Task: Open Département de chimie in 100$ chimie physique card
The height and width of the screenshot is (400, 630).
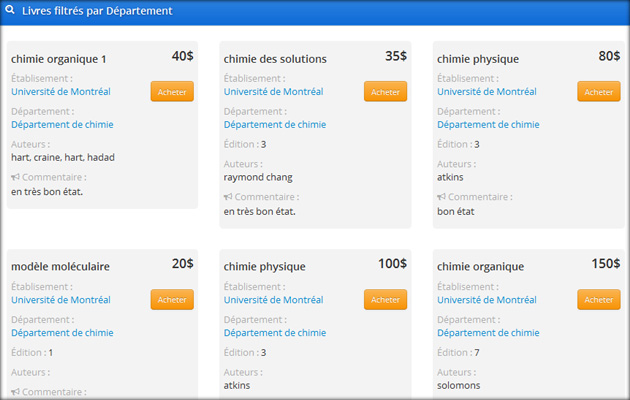Action: 275,333
